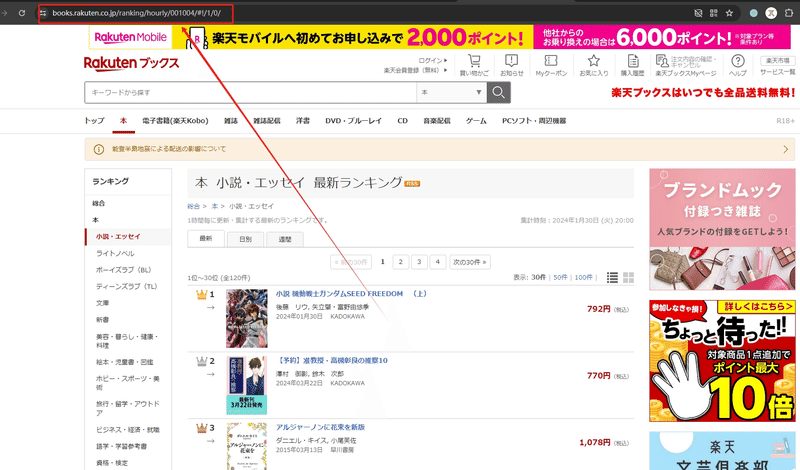The width and height of the screenshot is (800, 470).
Task: Click the browser reload icon
Action: point(22,13)
